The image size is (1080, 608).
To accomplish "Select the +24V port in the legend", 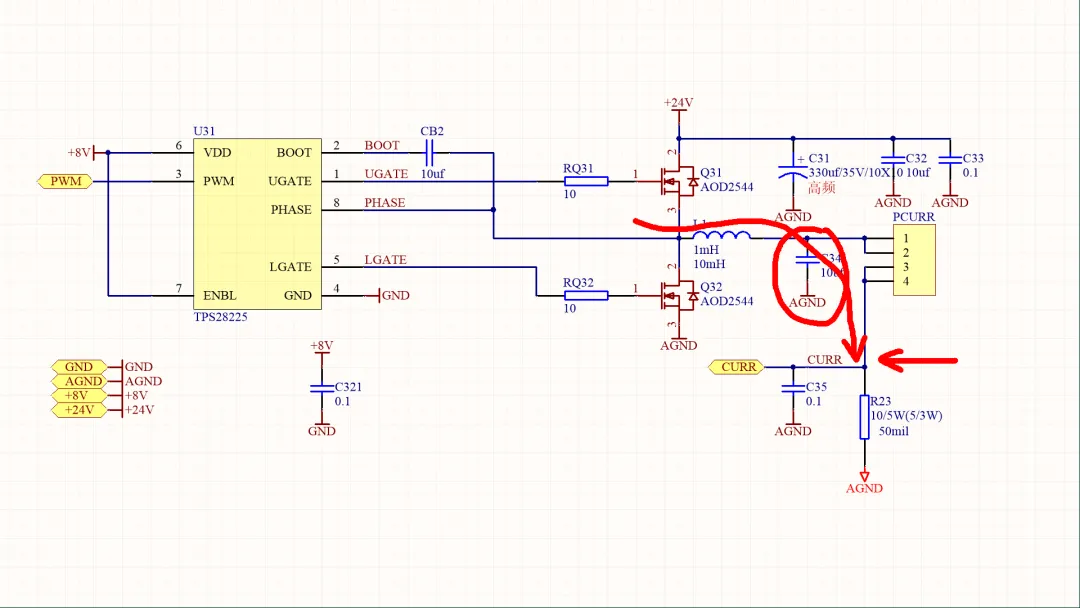I will pyautogui.click(x=79, y=410).
